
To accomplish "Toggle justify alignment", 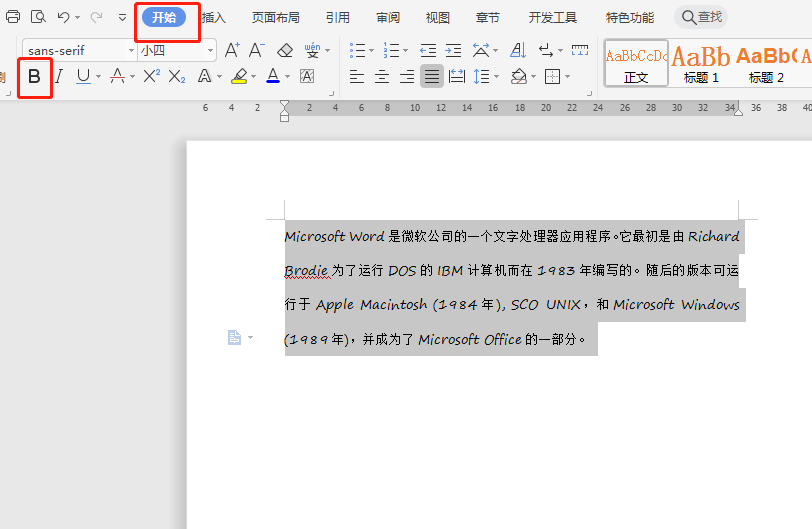I will click(x=432, y=77).
